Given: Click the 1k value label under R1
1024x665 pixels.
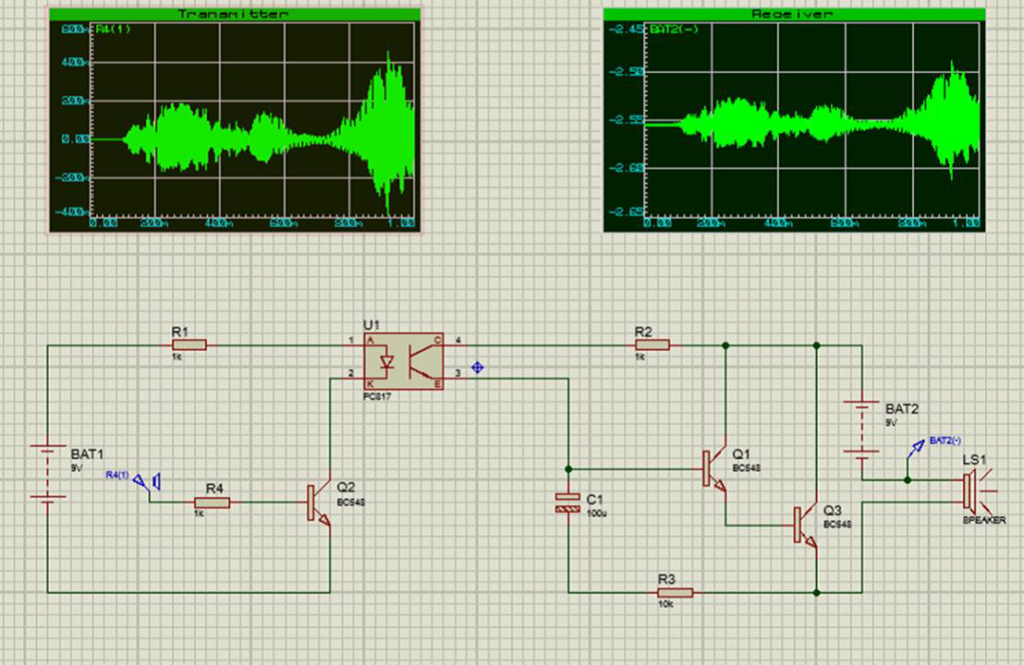Looking at the screenshot, I should (x=176, y=357).
